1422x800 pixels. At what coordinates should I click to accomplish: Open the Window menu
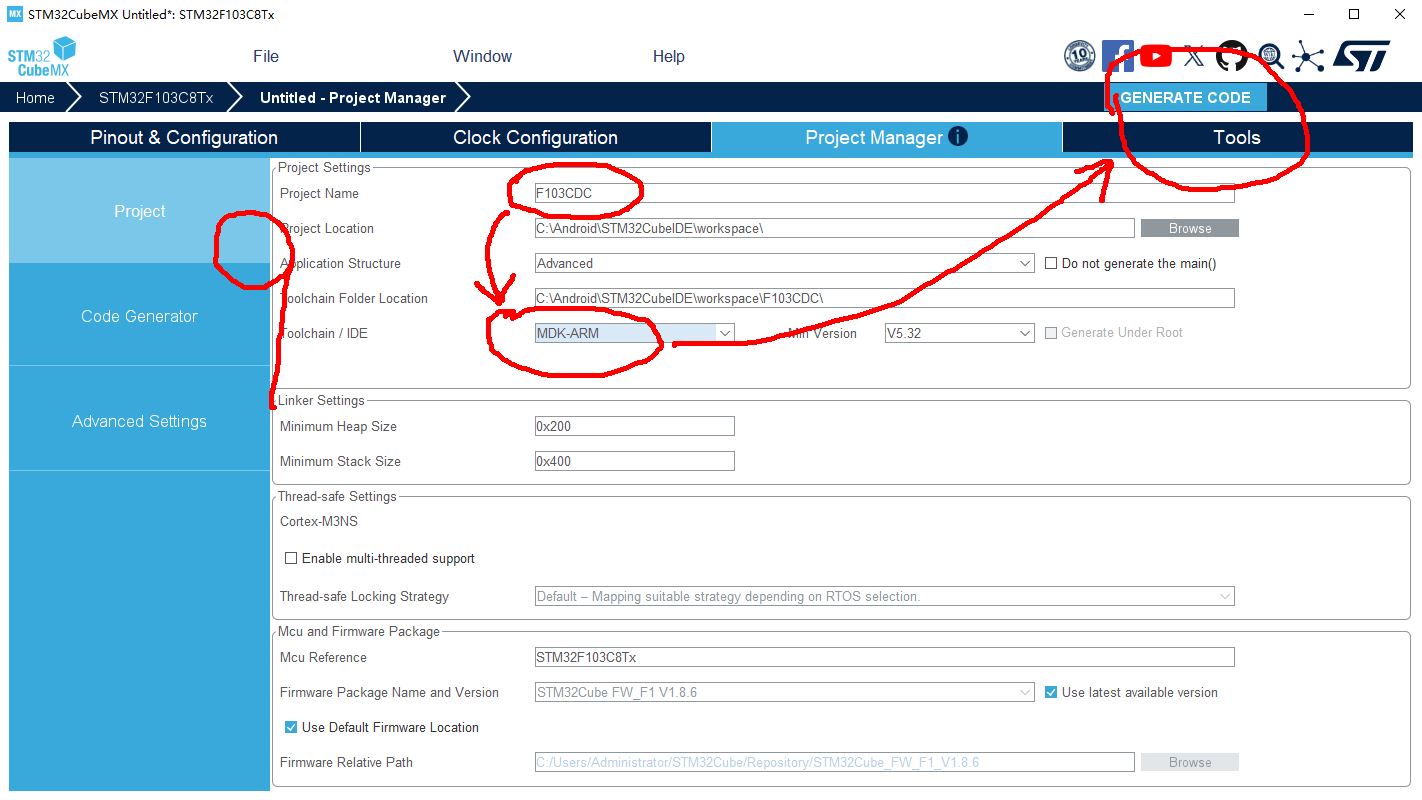(482, 56)
